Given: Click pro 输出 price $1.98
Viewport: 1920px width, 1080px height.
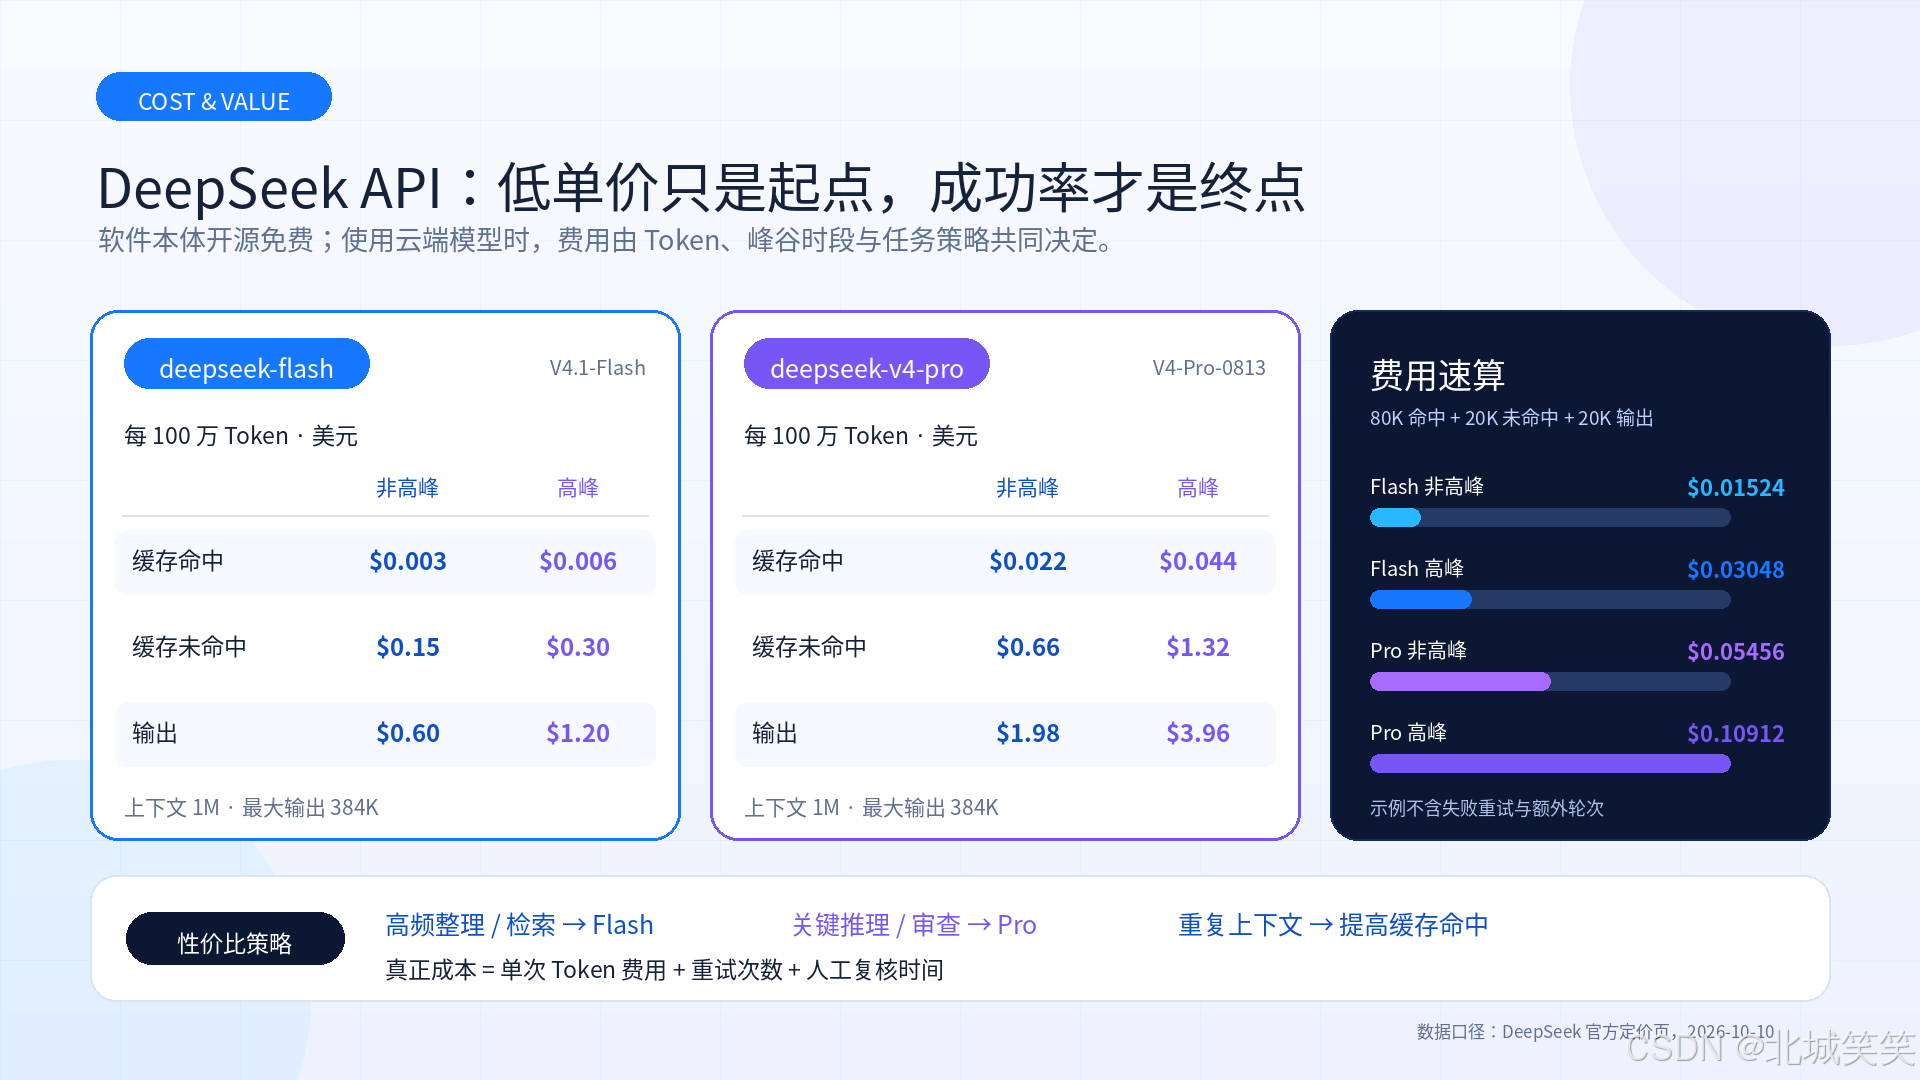Looking at the screenshot, I should pos(1028,733).
